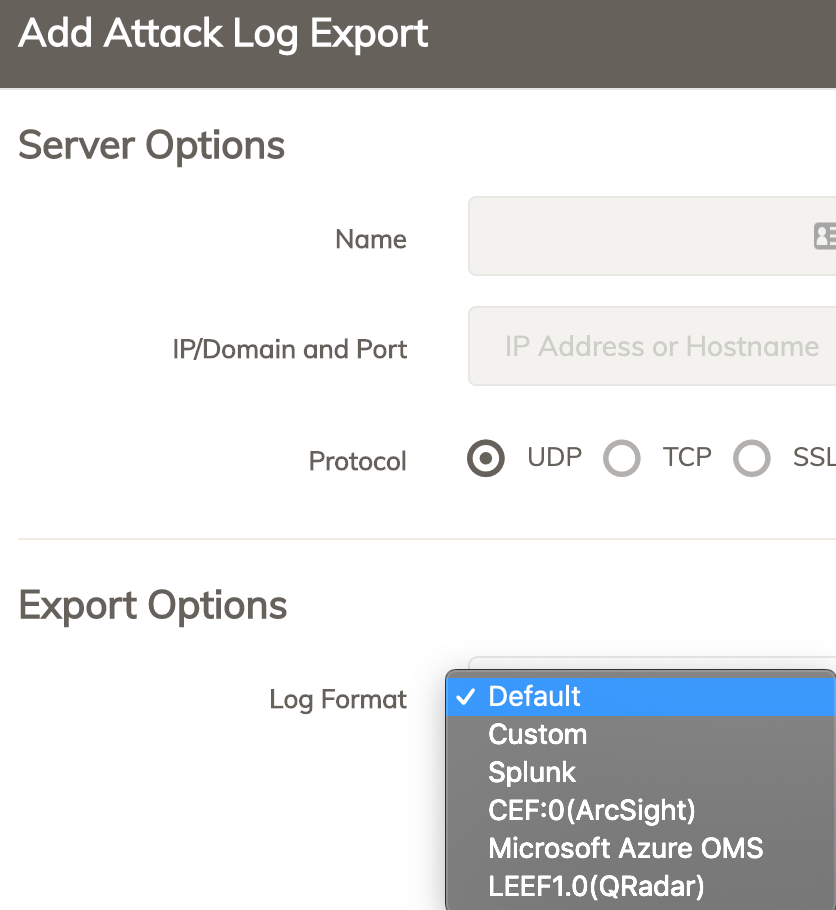The height and width of the screenshot is (910, 836).
Task: Select CEF:0(ArcSight) log format
Action: point(591,810)
